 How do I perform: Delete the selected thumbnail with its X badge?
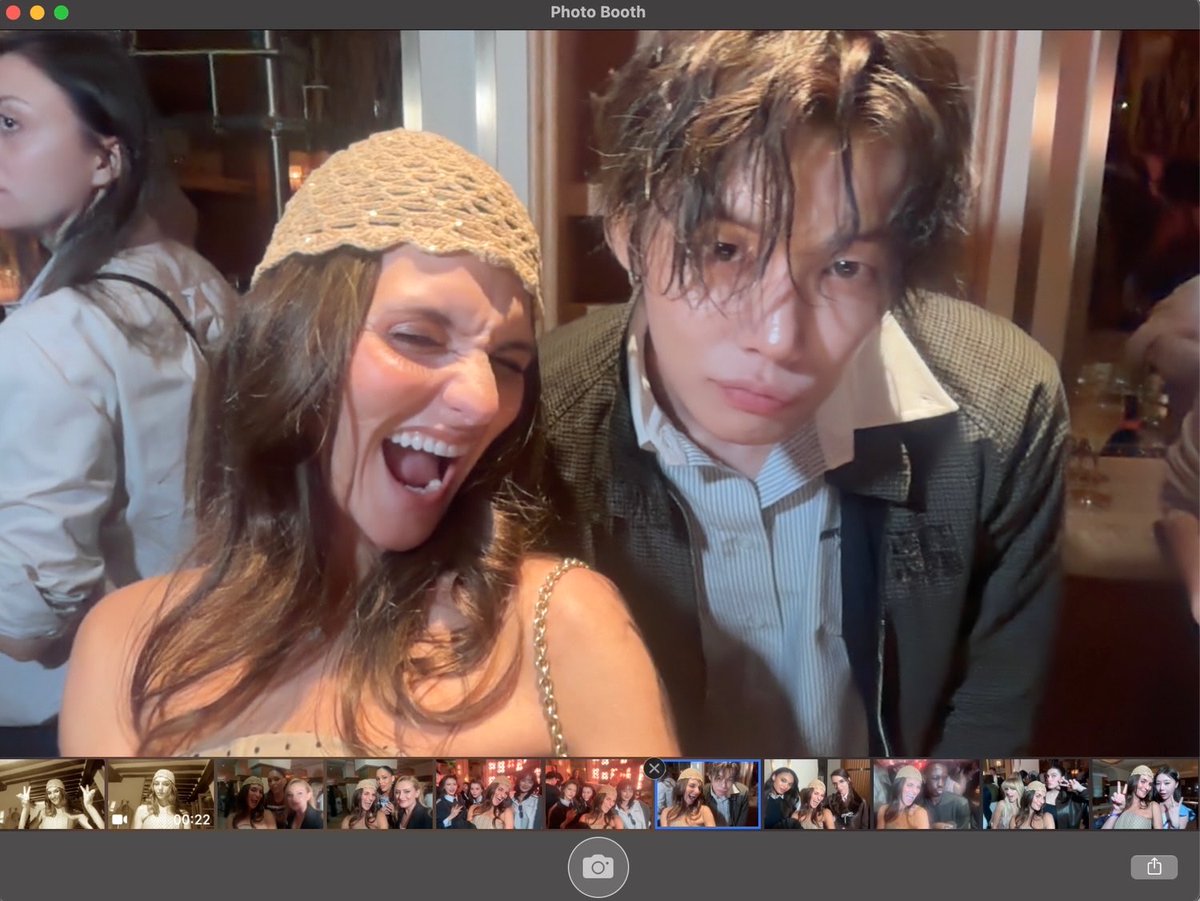[654, 768]
